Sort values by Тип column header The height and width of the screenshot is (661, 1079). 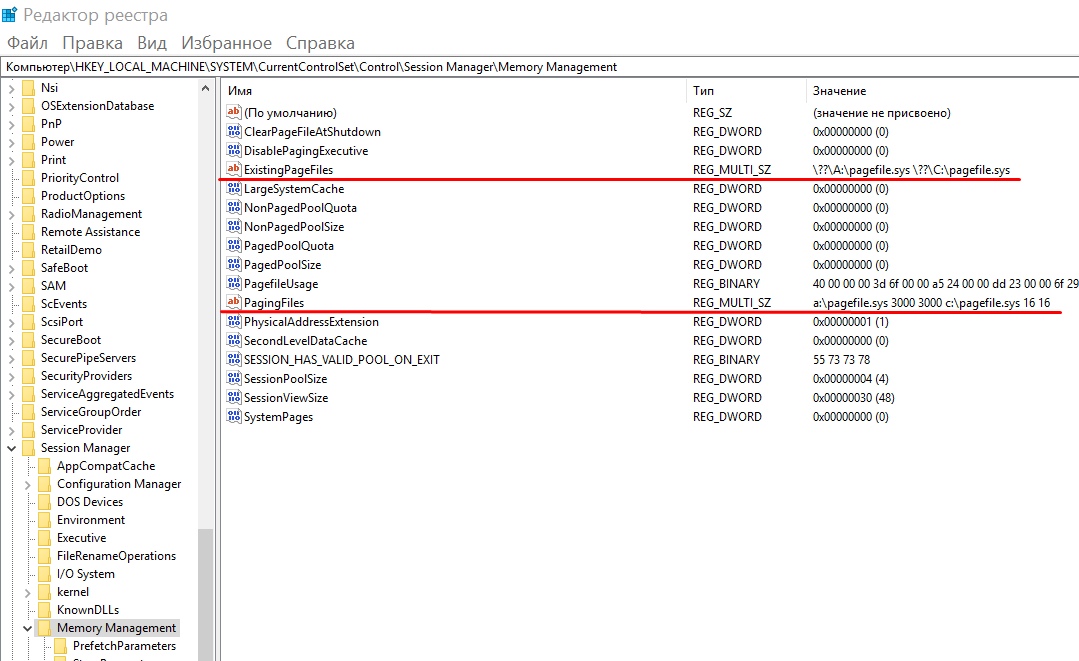pyautogui.click(x=703, y=91)
